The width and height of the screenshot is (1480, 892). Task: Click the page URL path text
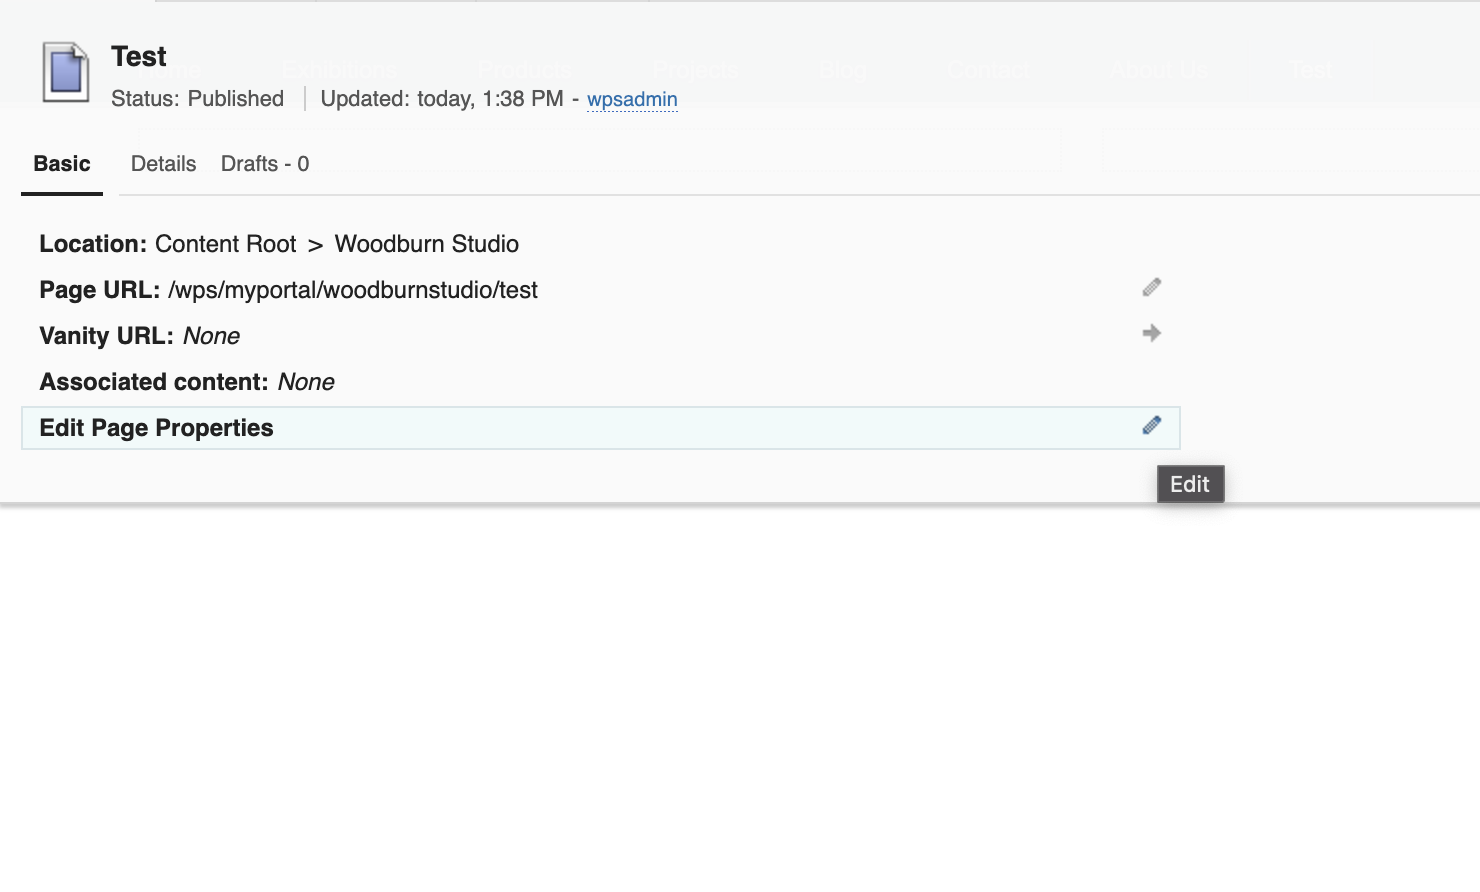pos(353,290)
